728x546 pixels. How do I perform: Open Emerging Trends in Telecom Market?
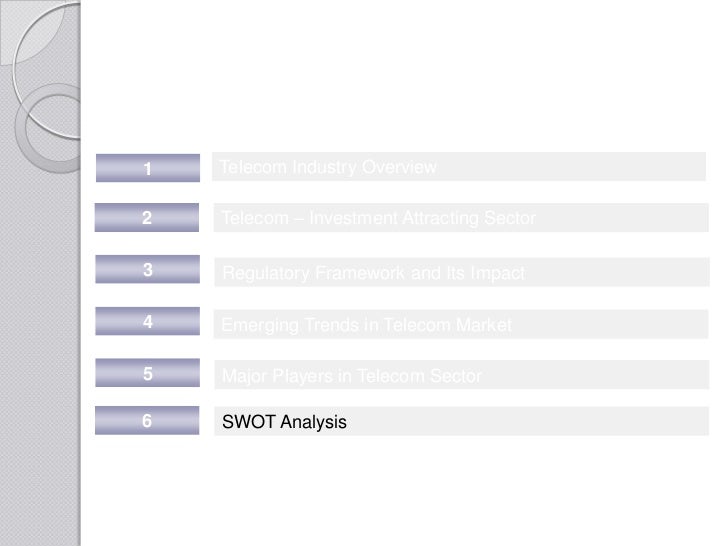[366, 325]
